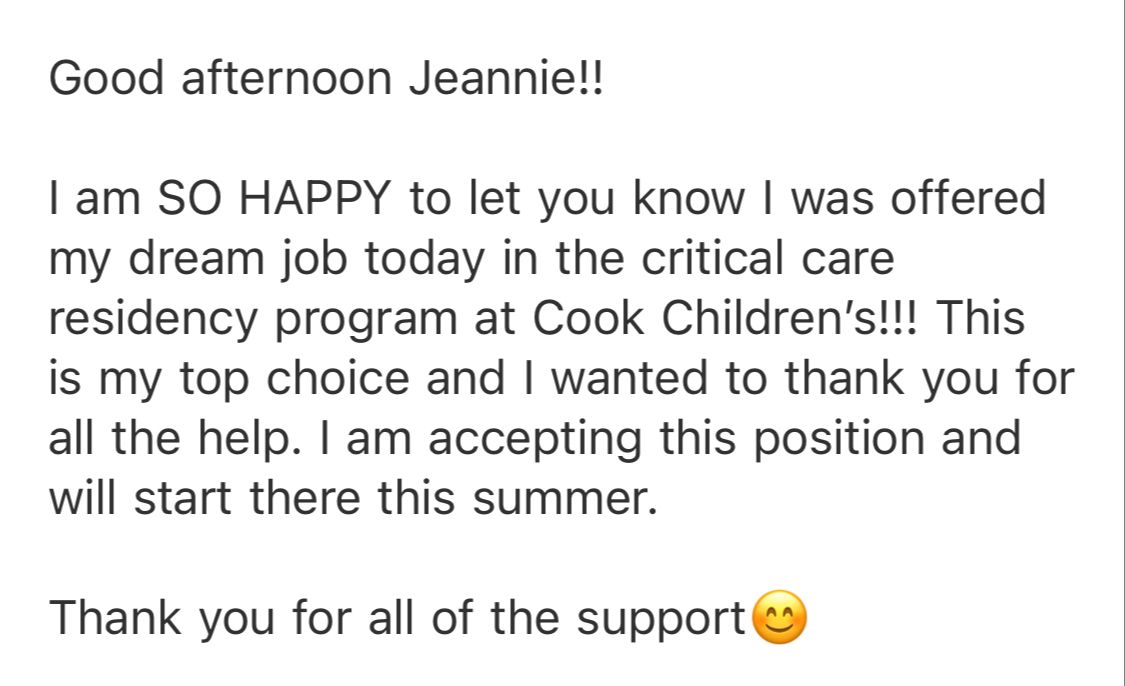This screenshot has width=1125, height=686.
Task: Click the smiling face emoji
Action: 779,617
